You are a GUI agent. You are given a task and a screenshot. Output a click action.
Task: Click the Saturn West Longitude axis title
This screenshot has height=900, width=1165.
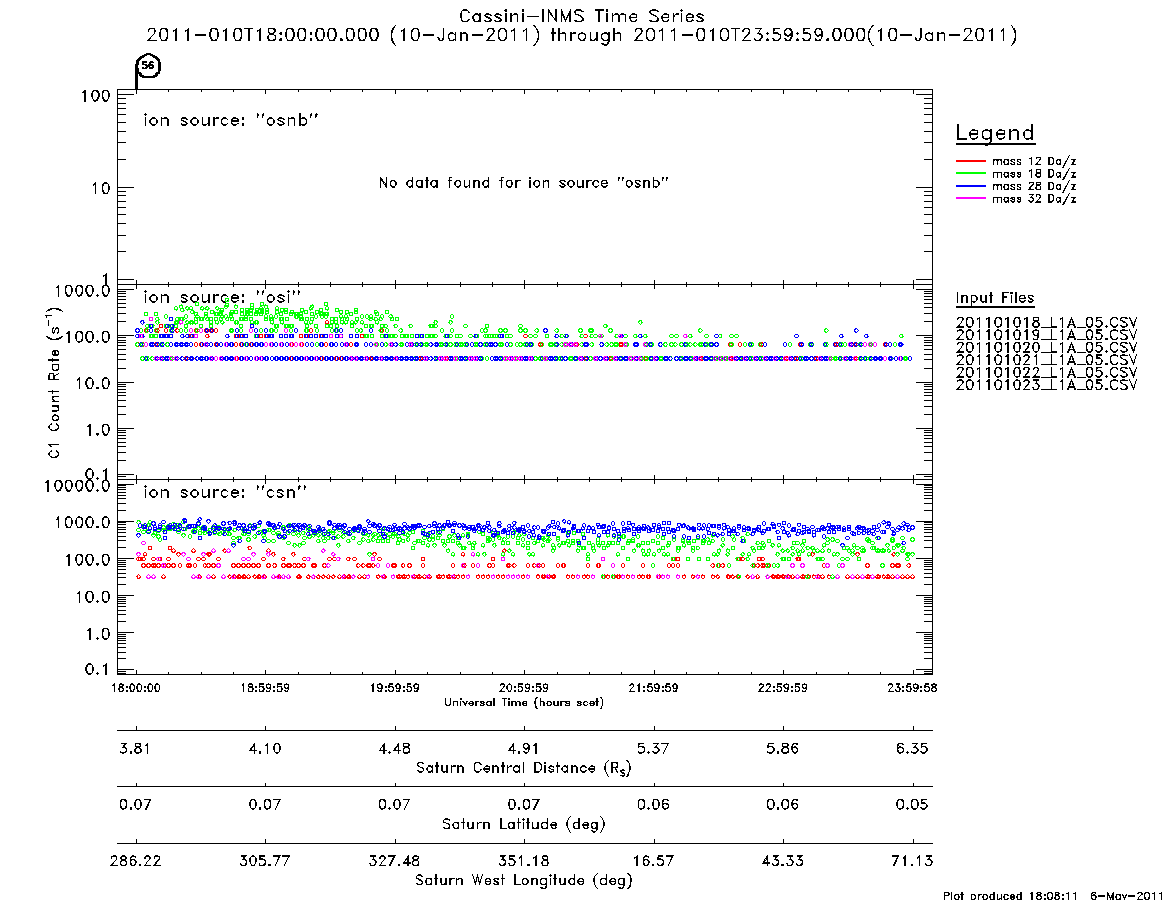point(524,881)
